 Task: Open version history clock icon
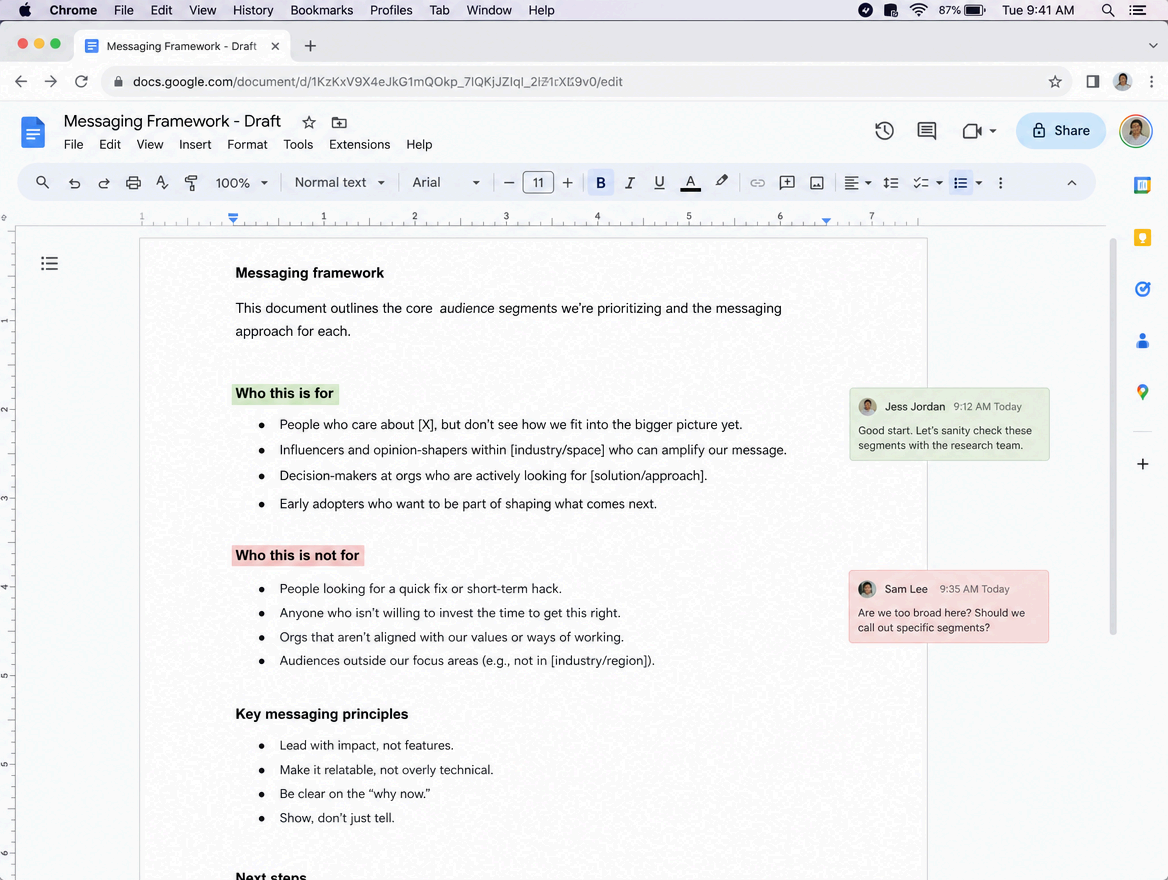pos(884,131)
